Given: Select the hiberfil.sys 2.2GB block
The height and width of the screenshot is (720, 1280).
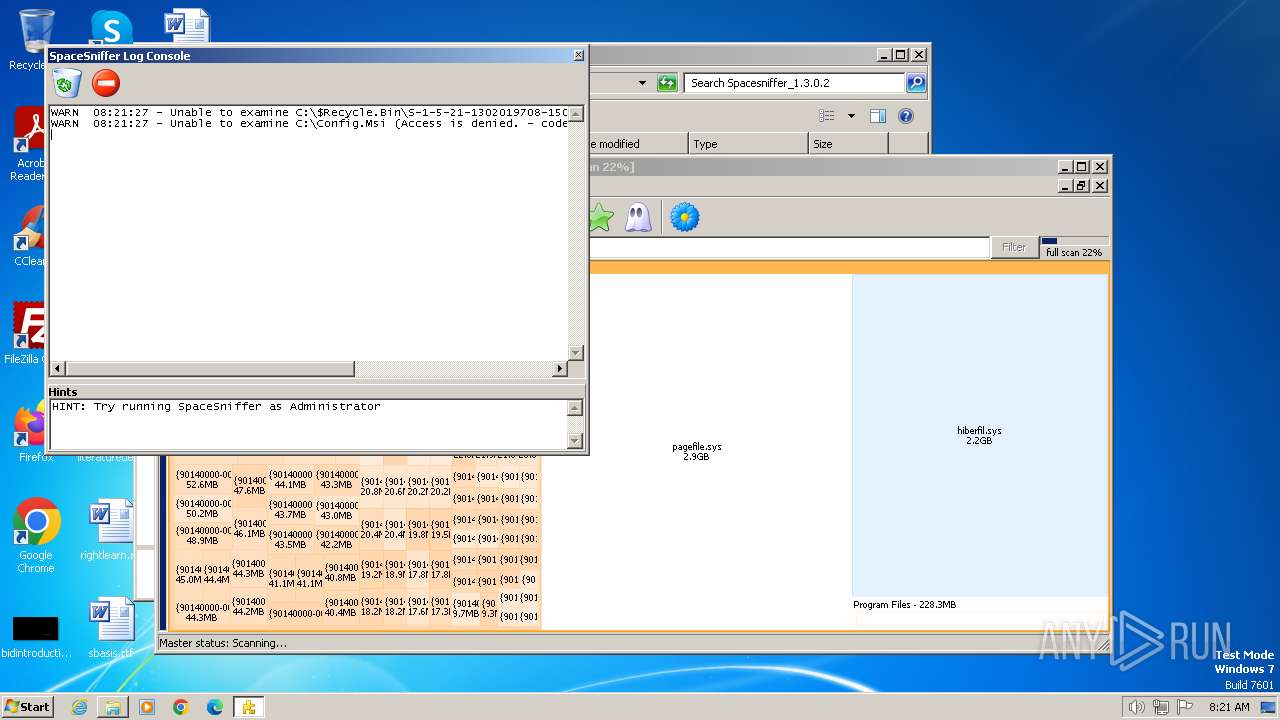Looking at the screenshot, I should tap(980, 435).
